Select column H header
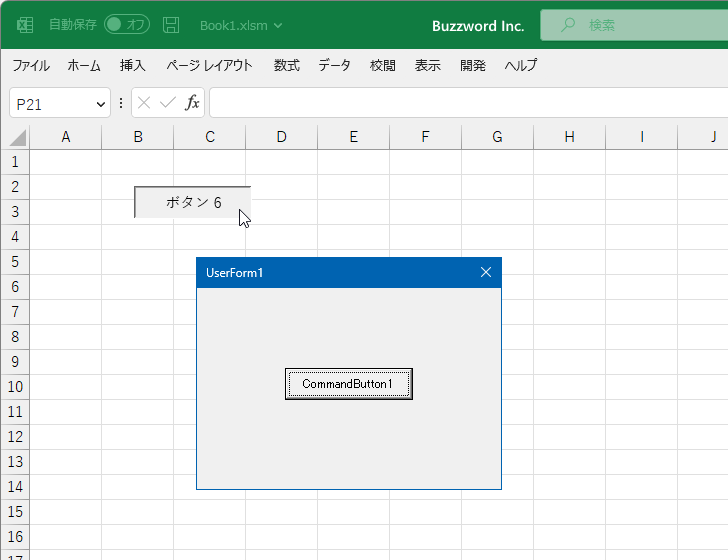The width and height of the screenshot is (728, 560). (569, 137)
